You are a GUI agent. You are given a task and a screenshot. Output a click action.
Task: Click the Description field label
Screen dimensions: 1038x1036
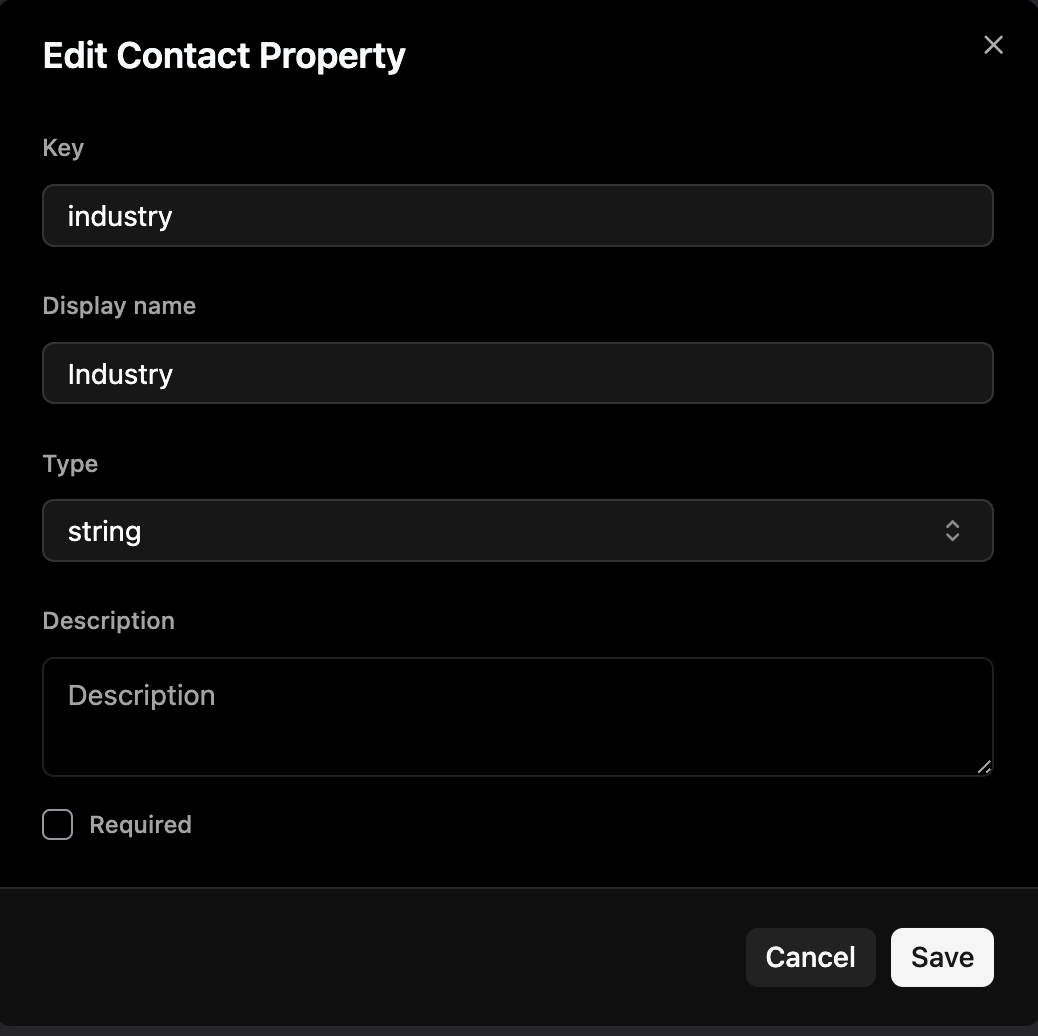coord(108,621)
